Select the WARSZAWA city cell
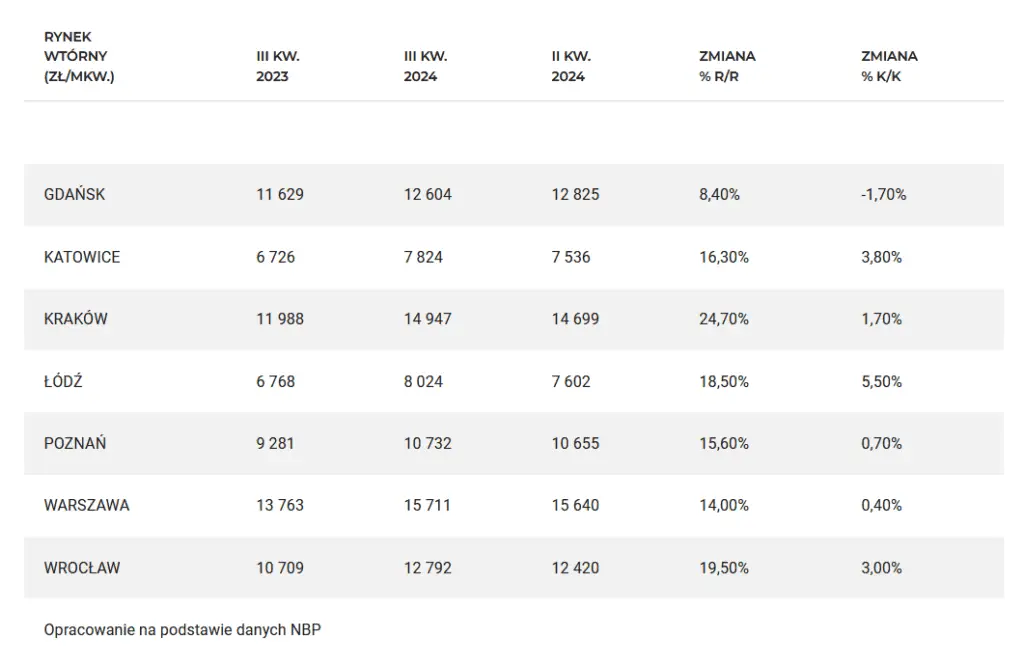The image size is (1024, 667). click(x=87, y=505)
